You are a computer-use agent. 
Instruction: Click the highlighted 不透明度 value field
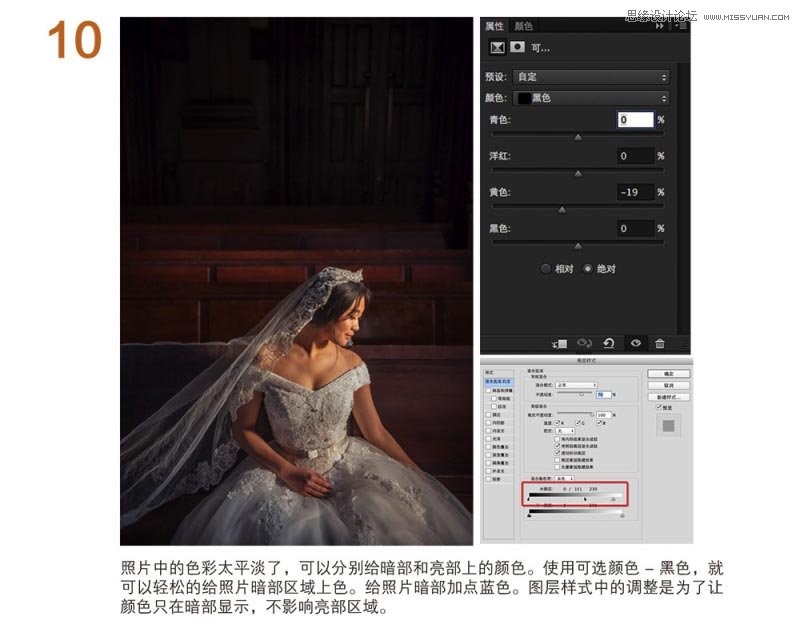[x=604, y=394]
